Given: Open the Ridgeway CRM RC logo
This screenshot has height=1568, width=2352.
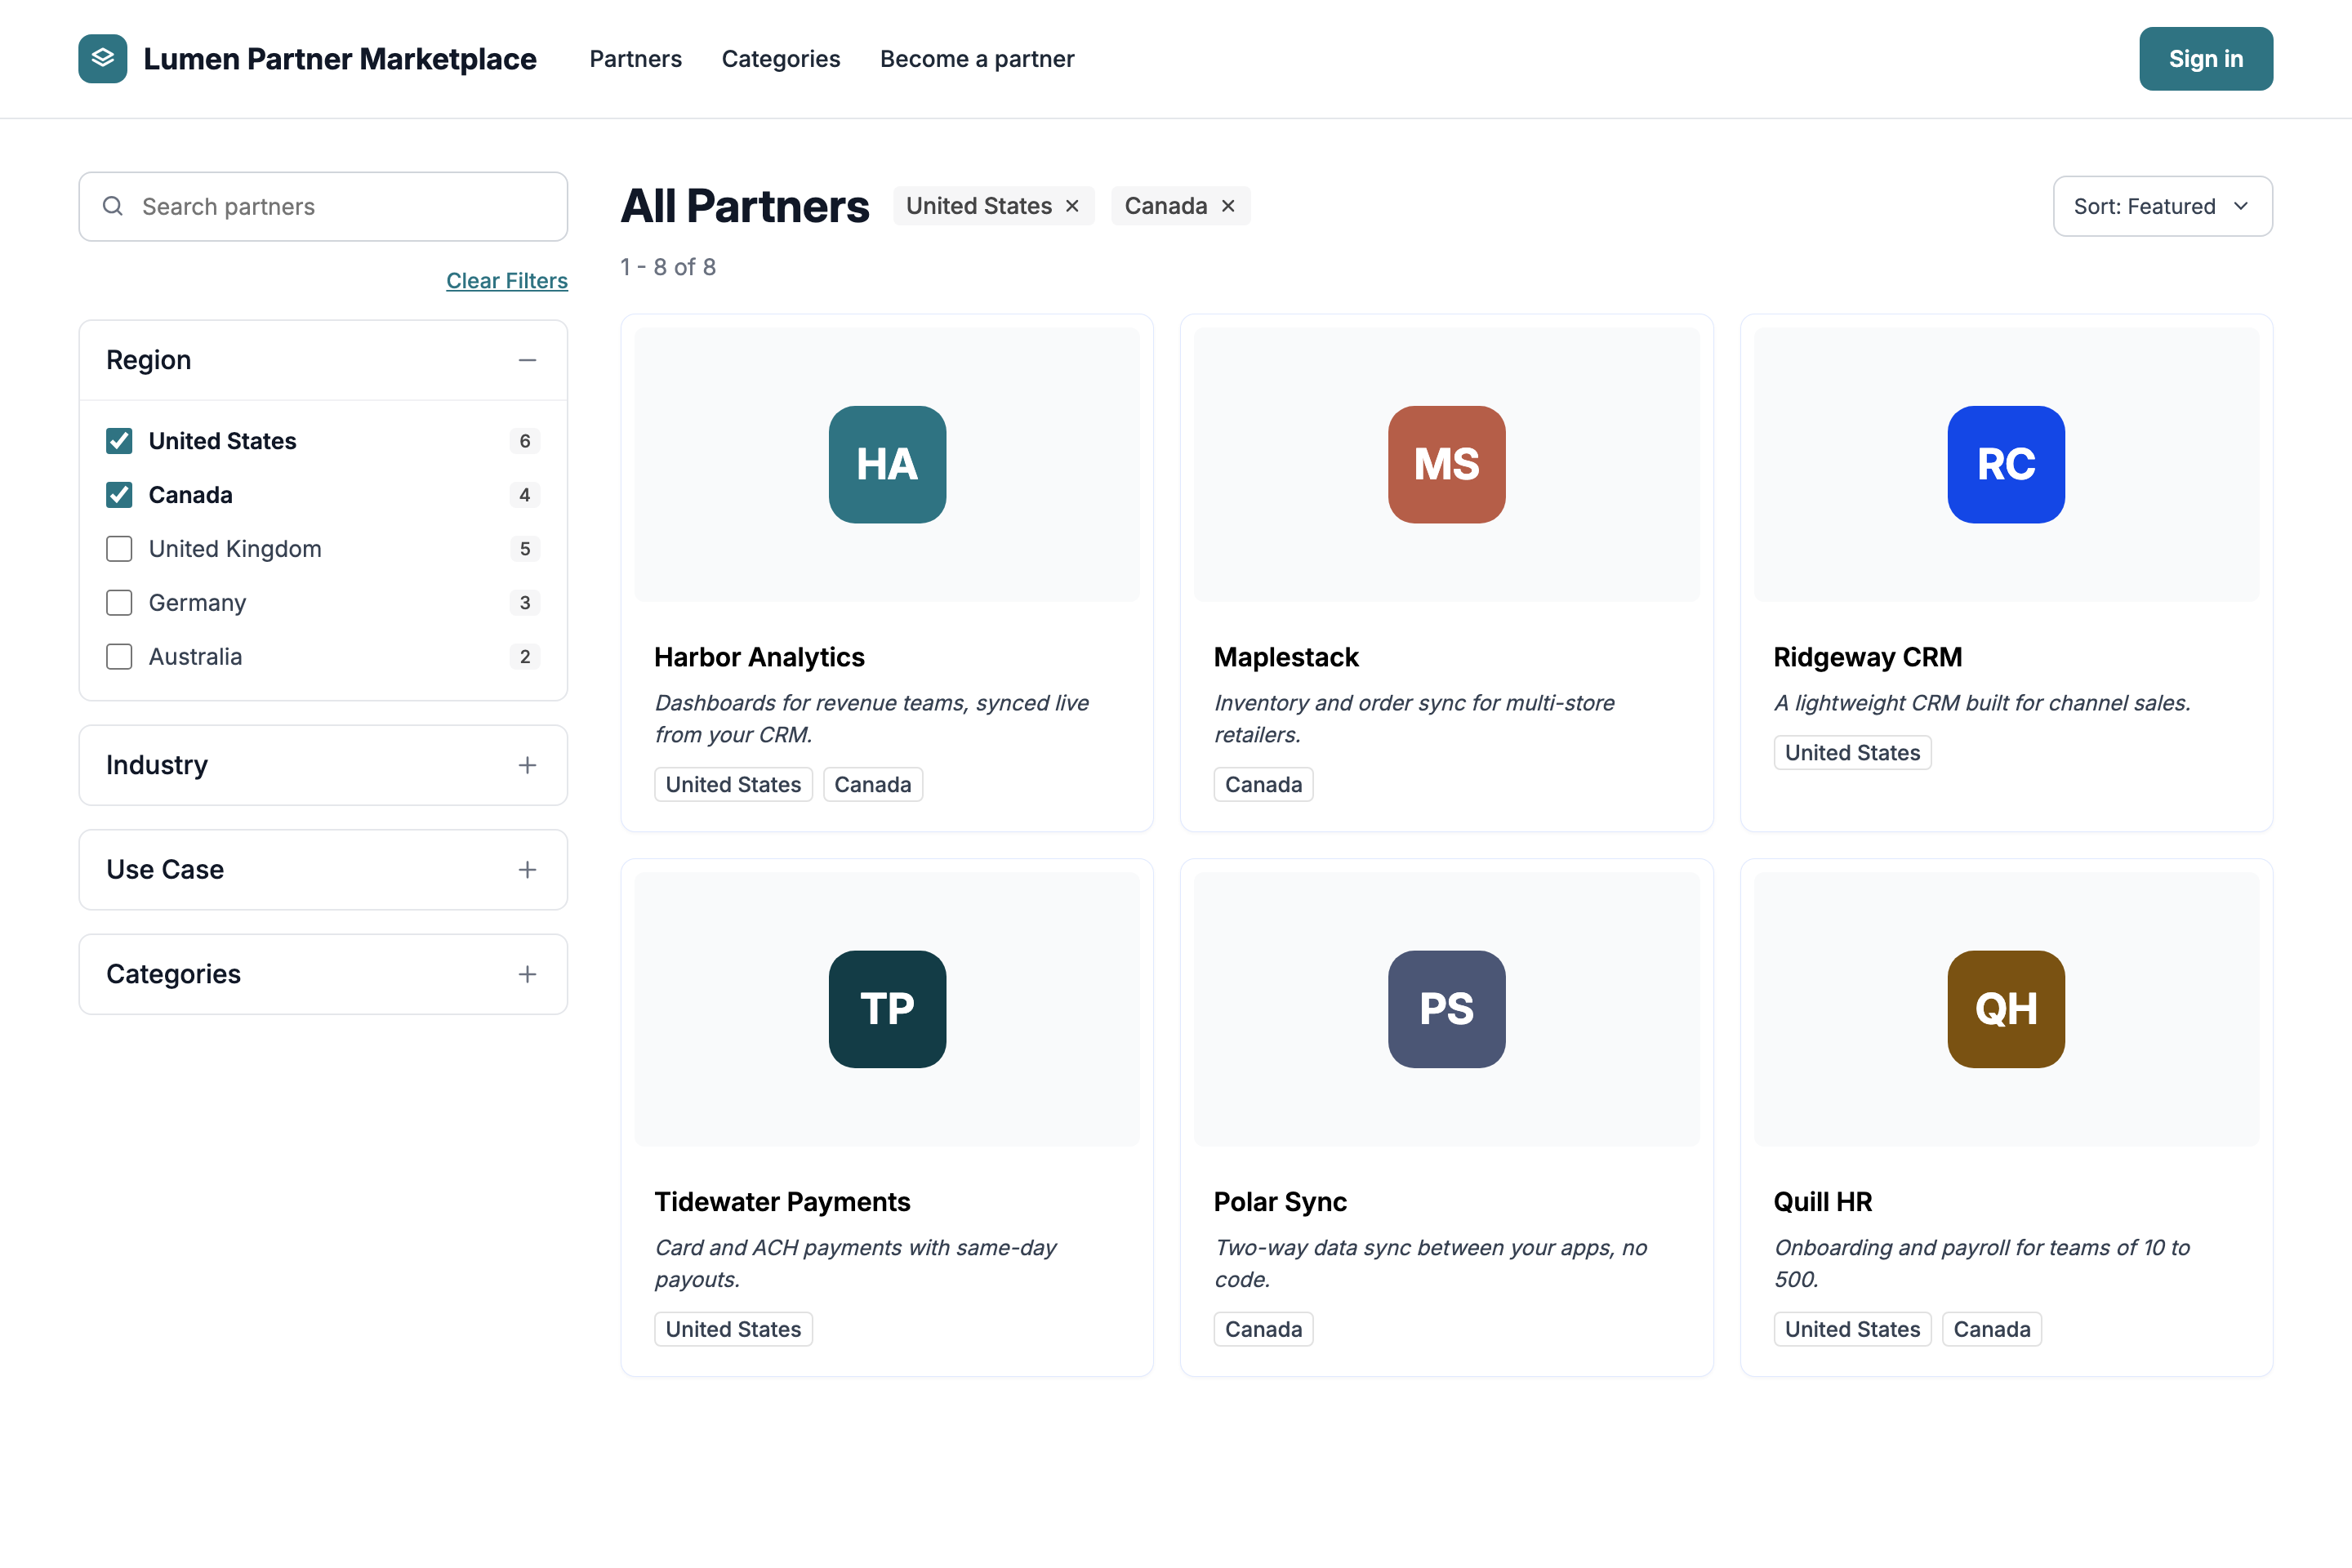Looking at the screenshot, I should [2006, 464].
